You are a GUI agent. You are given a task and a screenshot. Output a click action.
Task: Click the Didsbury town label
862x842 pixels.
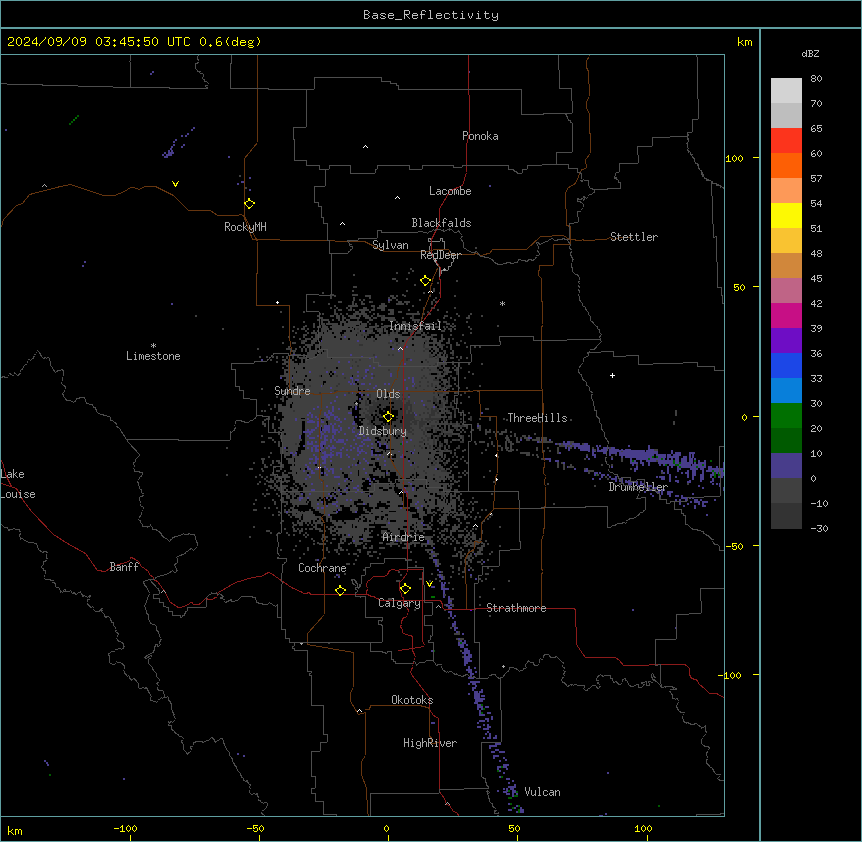coord(383,431)
